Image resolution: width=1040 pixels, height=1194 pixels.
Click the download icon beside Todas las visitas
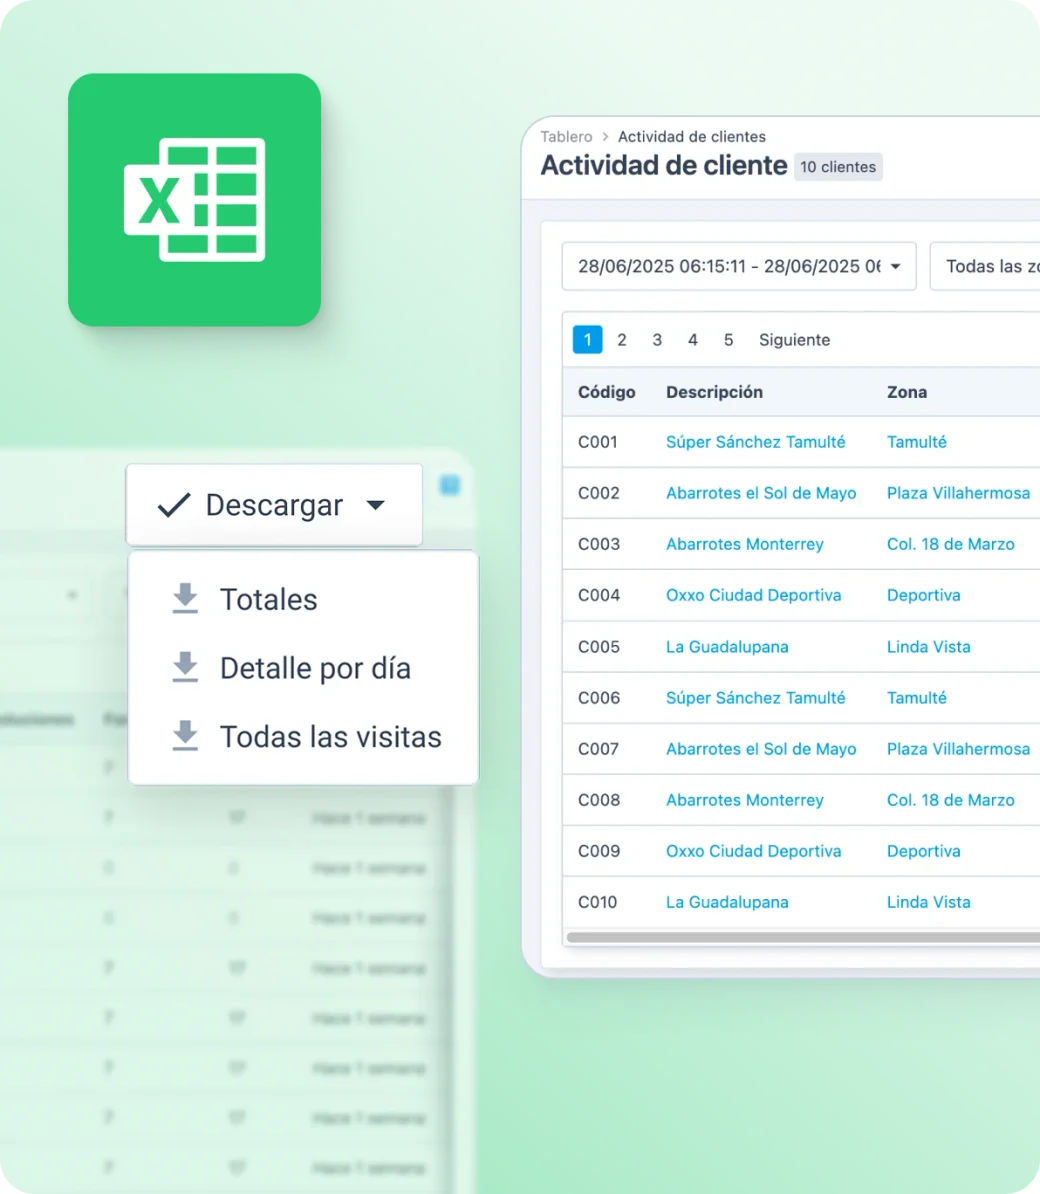click(x=185, y=736)
